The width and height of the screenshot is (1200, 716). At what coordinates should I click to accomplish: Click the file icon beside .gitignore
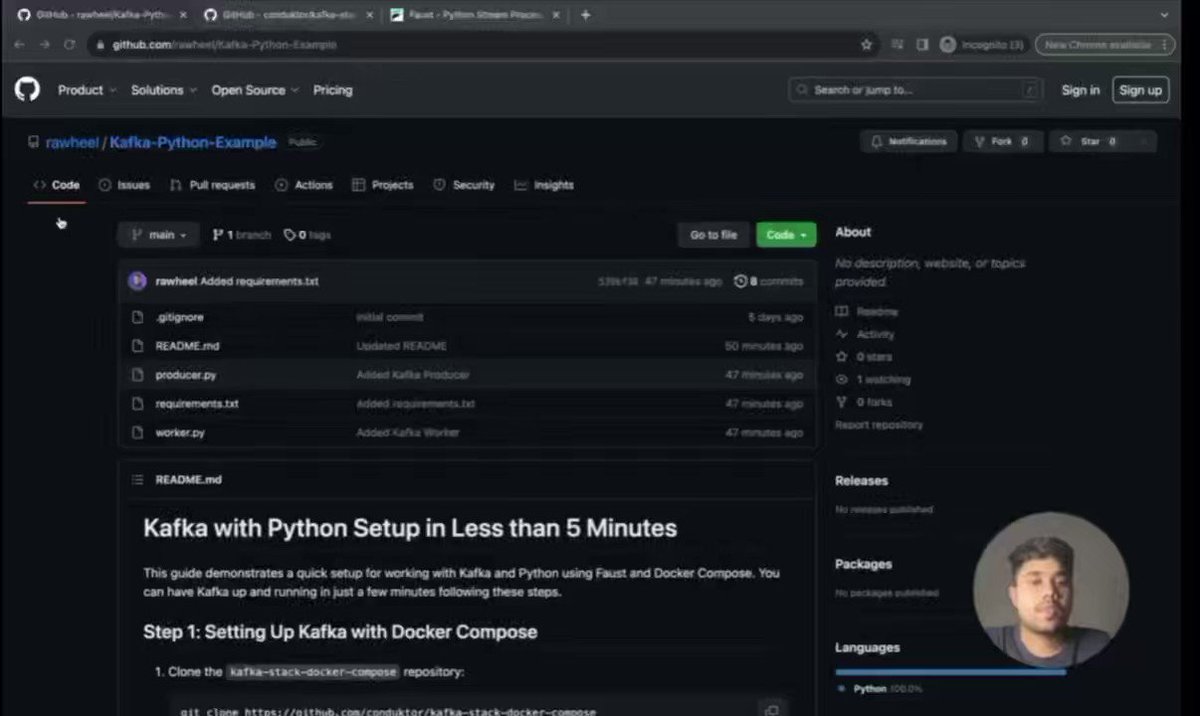tap(138, 317)
